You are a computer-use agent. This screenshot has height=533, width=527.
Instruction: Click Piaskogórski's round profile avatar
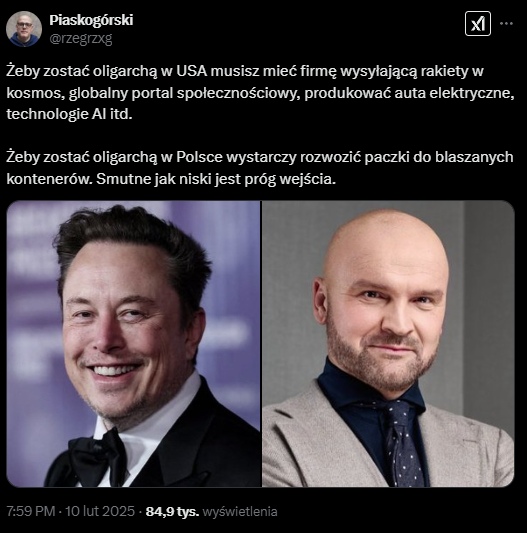[24, 29]
